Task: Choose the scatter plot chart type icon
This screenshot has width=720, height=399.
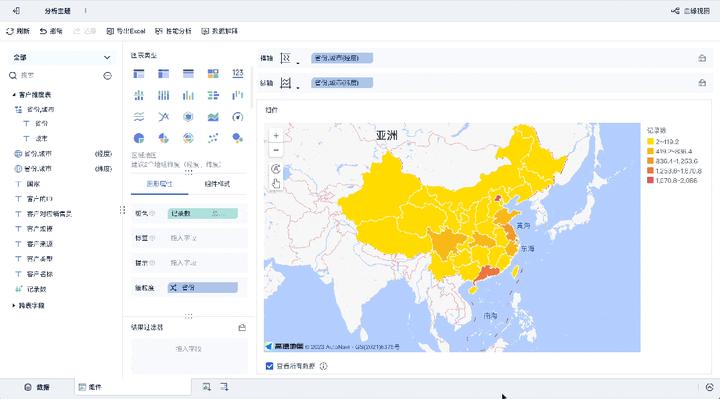Action: 213,138
